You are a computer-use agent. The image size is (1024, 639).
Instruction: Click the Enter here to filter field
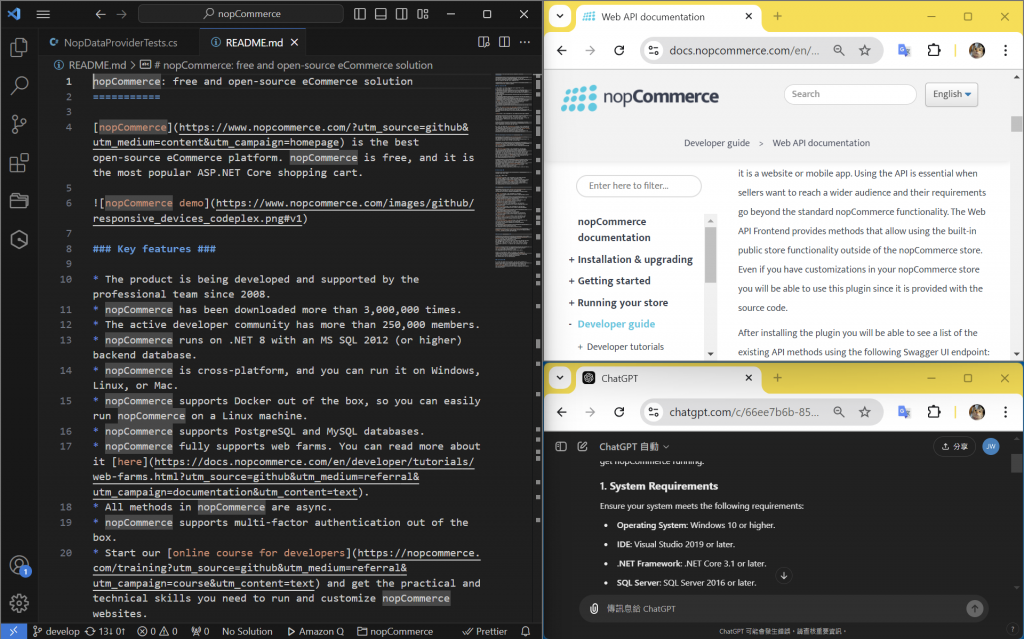[x=639, y=186]
